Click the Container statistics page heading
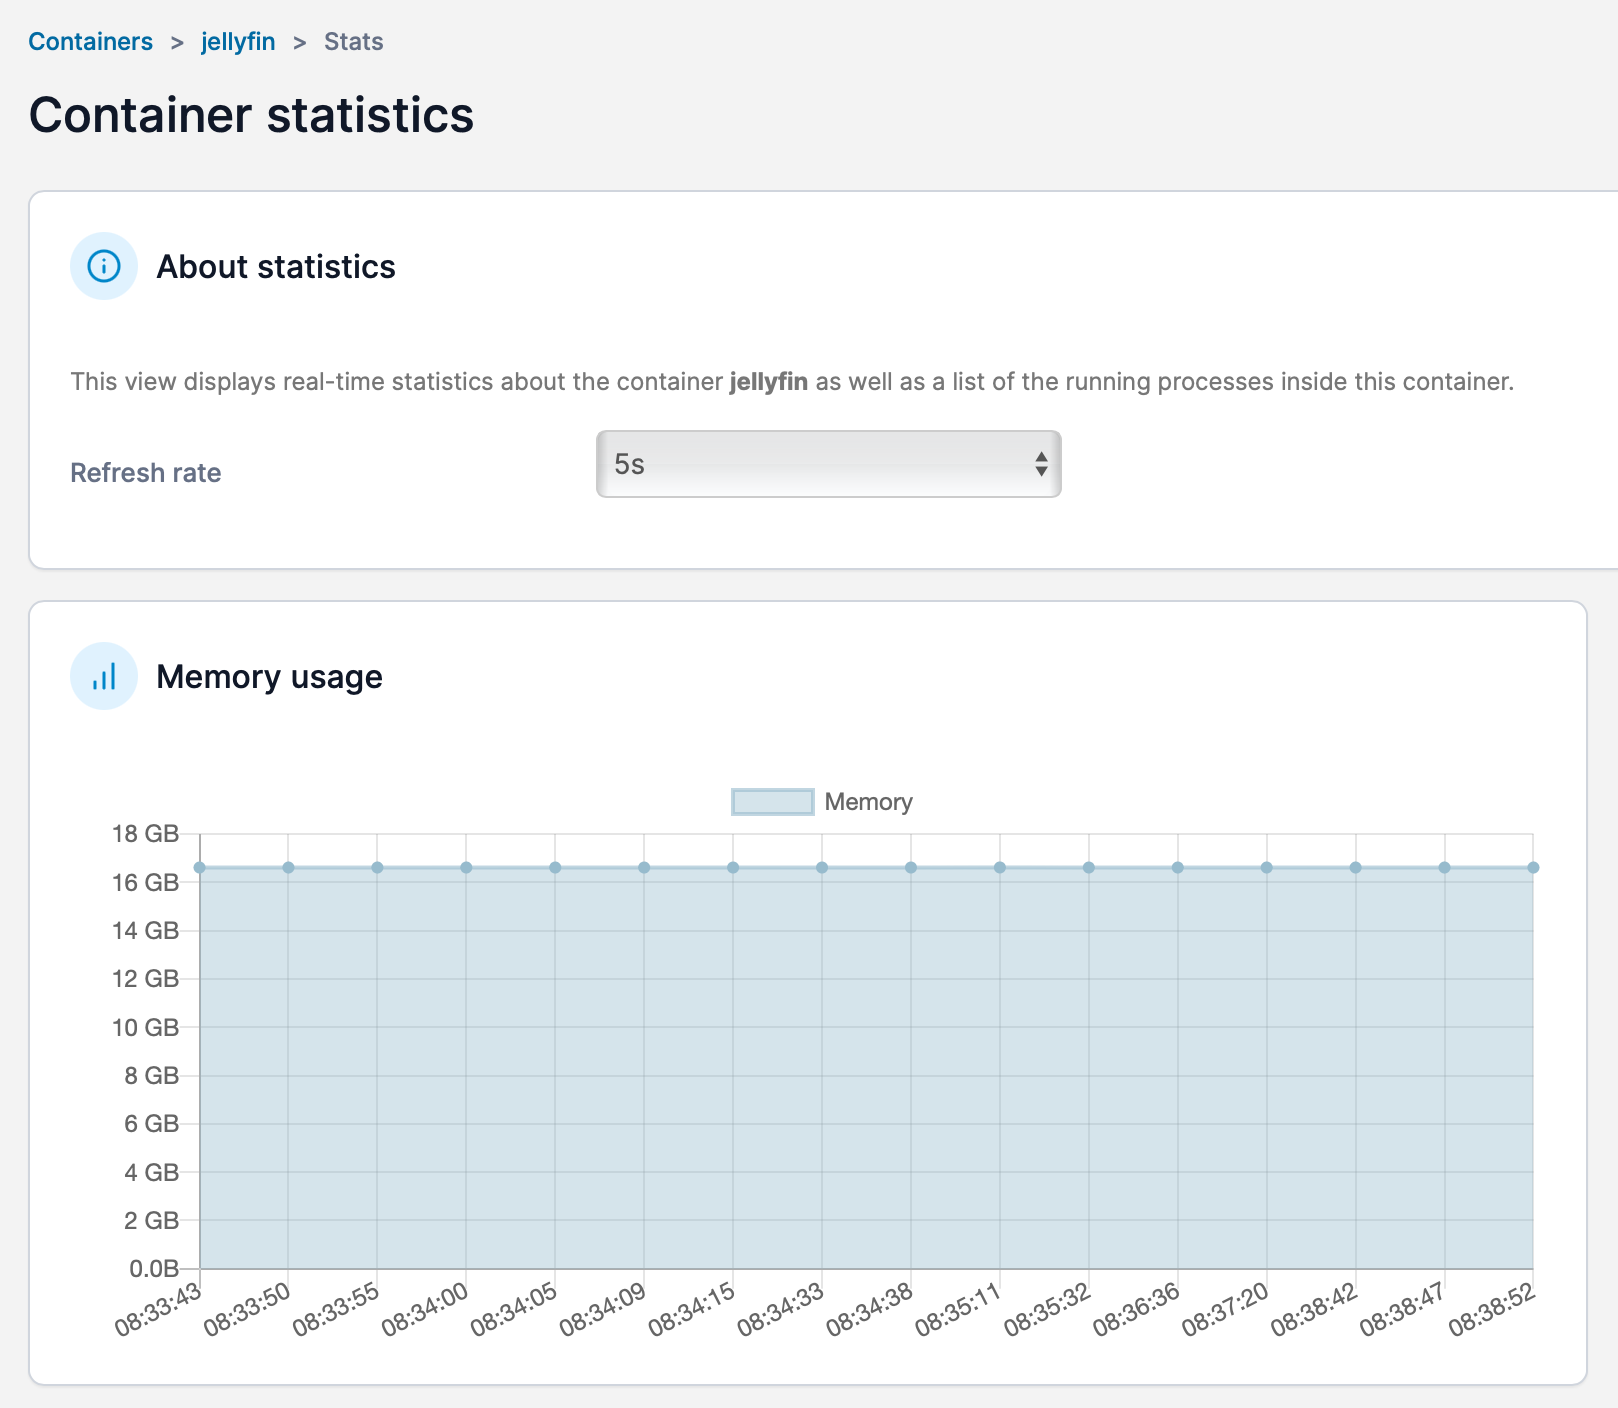1618x1408 pixels. [251, 115]
